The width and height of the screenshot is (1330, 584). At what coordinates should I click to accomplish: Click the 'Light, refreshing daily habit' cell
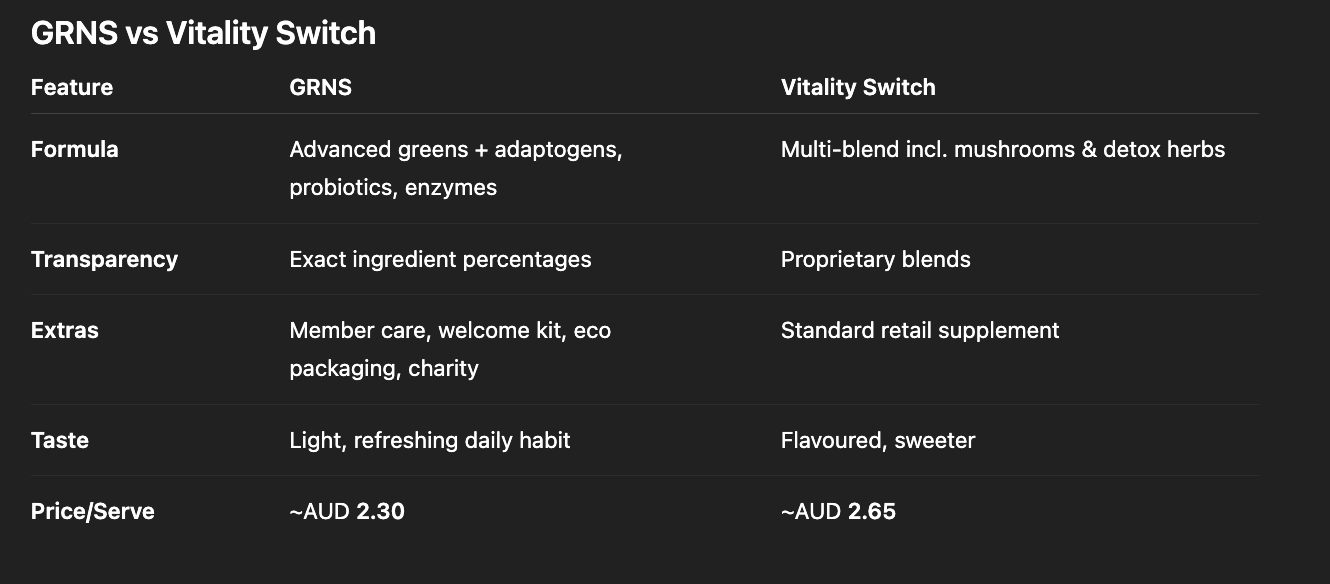point(430,441)
